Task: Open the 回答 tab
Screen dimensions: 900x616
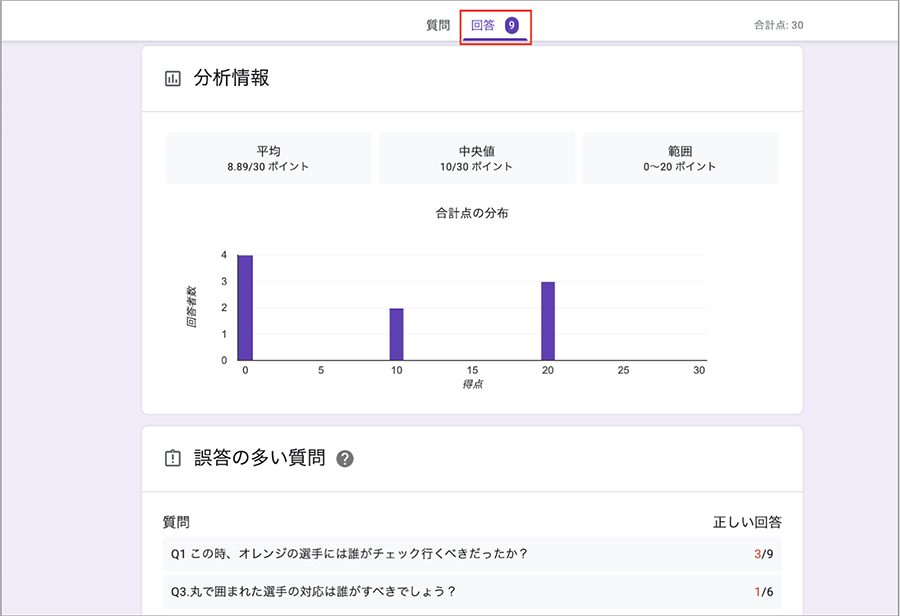Action: click(x=482, y=25)
